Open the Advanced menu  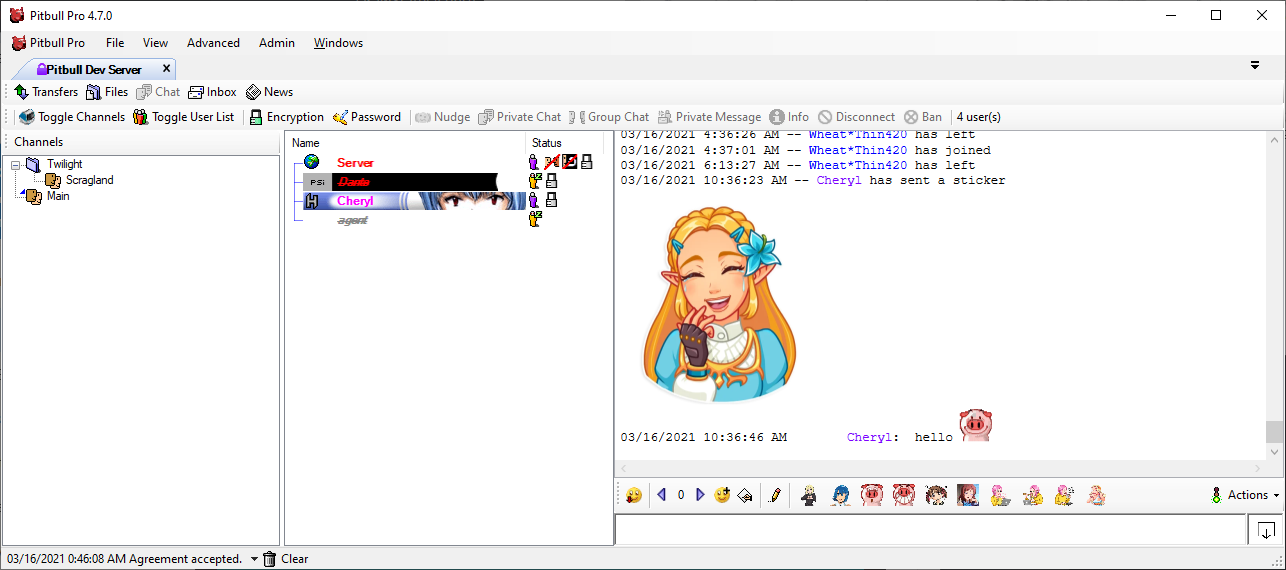tap(213, 43)
